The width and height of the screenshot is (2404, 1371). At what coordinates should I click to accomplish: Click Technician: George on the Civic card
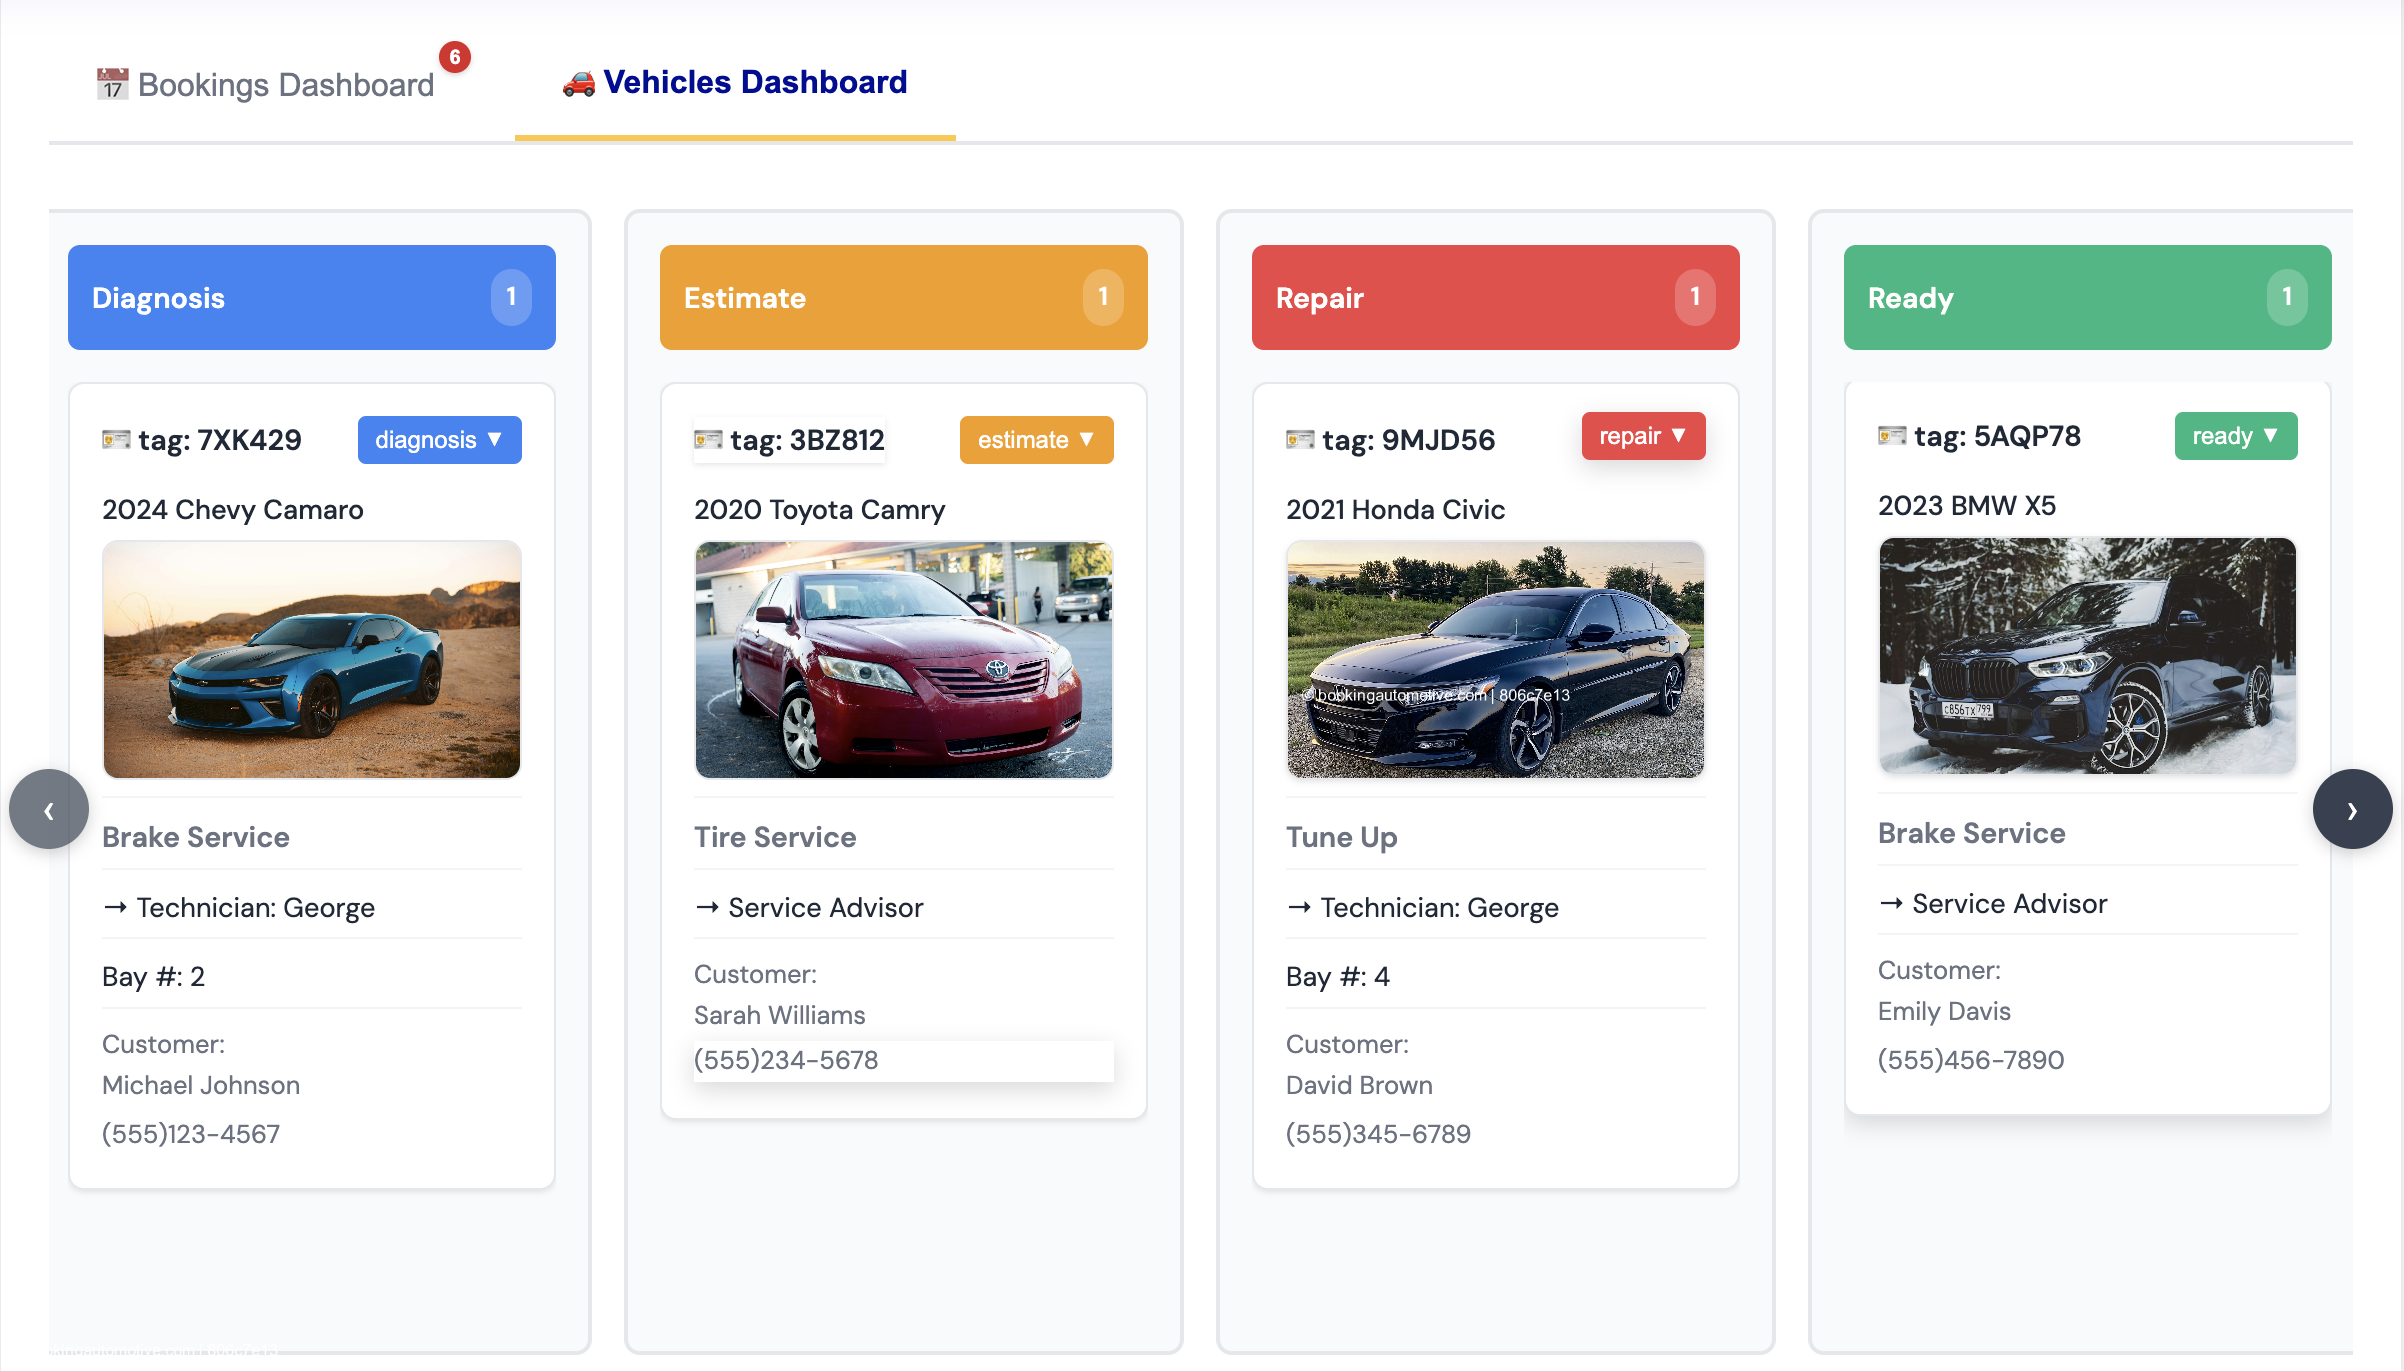1440,907
